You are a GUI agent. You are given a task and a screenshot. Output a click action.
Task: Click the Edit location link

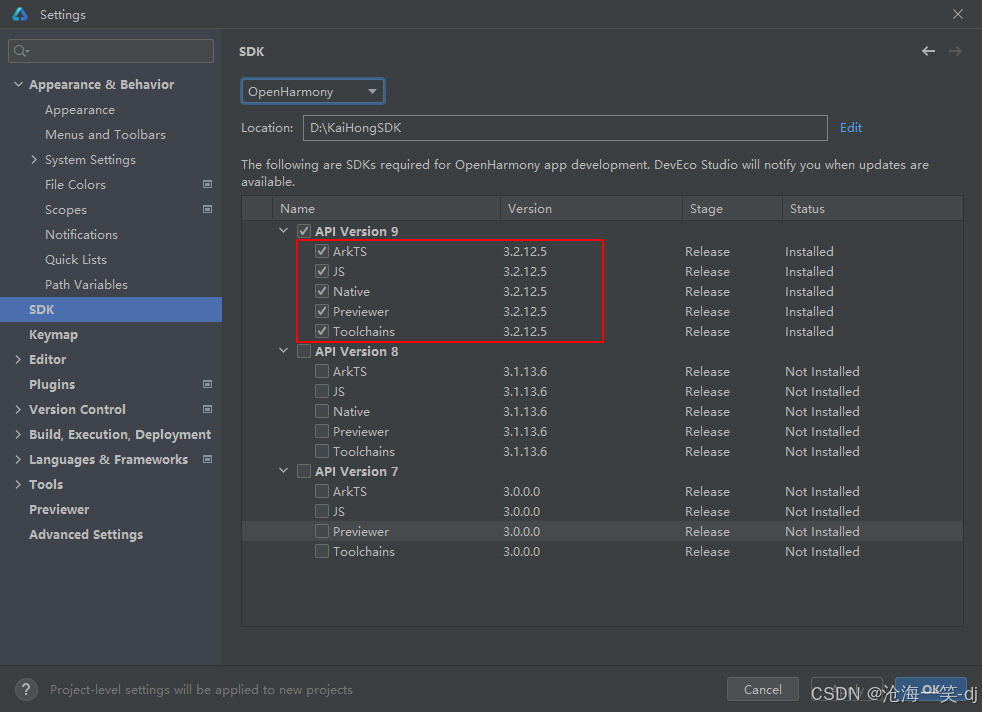(850, 128)
